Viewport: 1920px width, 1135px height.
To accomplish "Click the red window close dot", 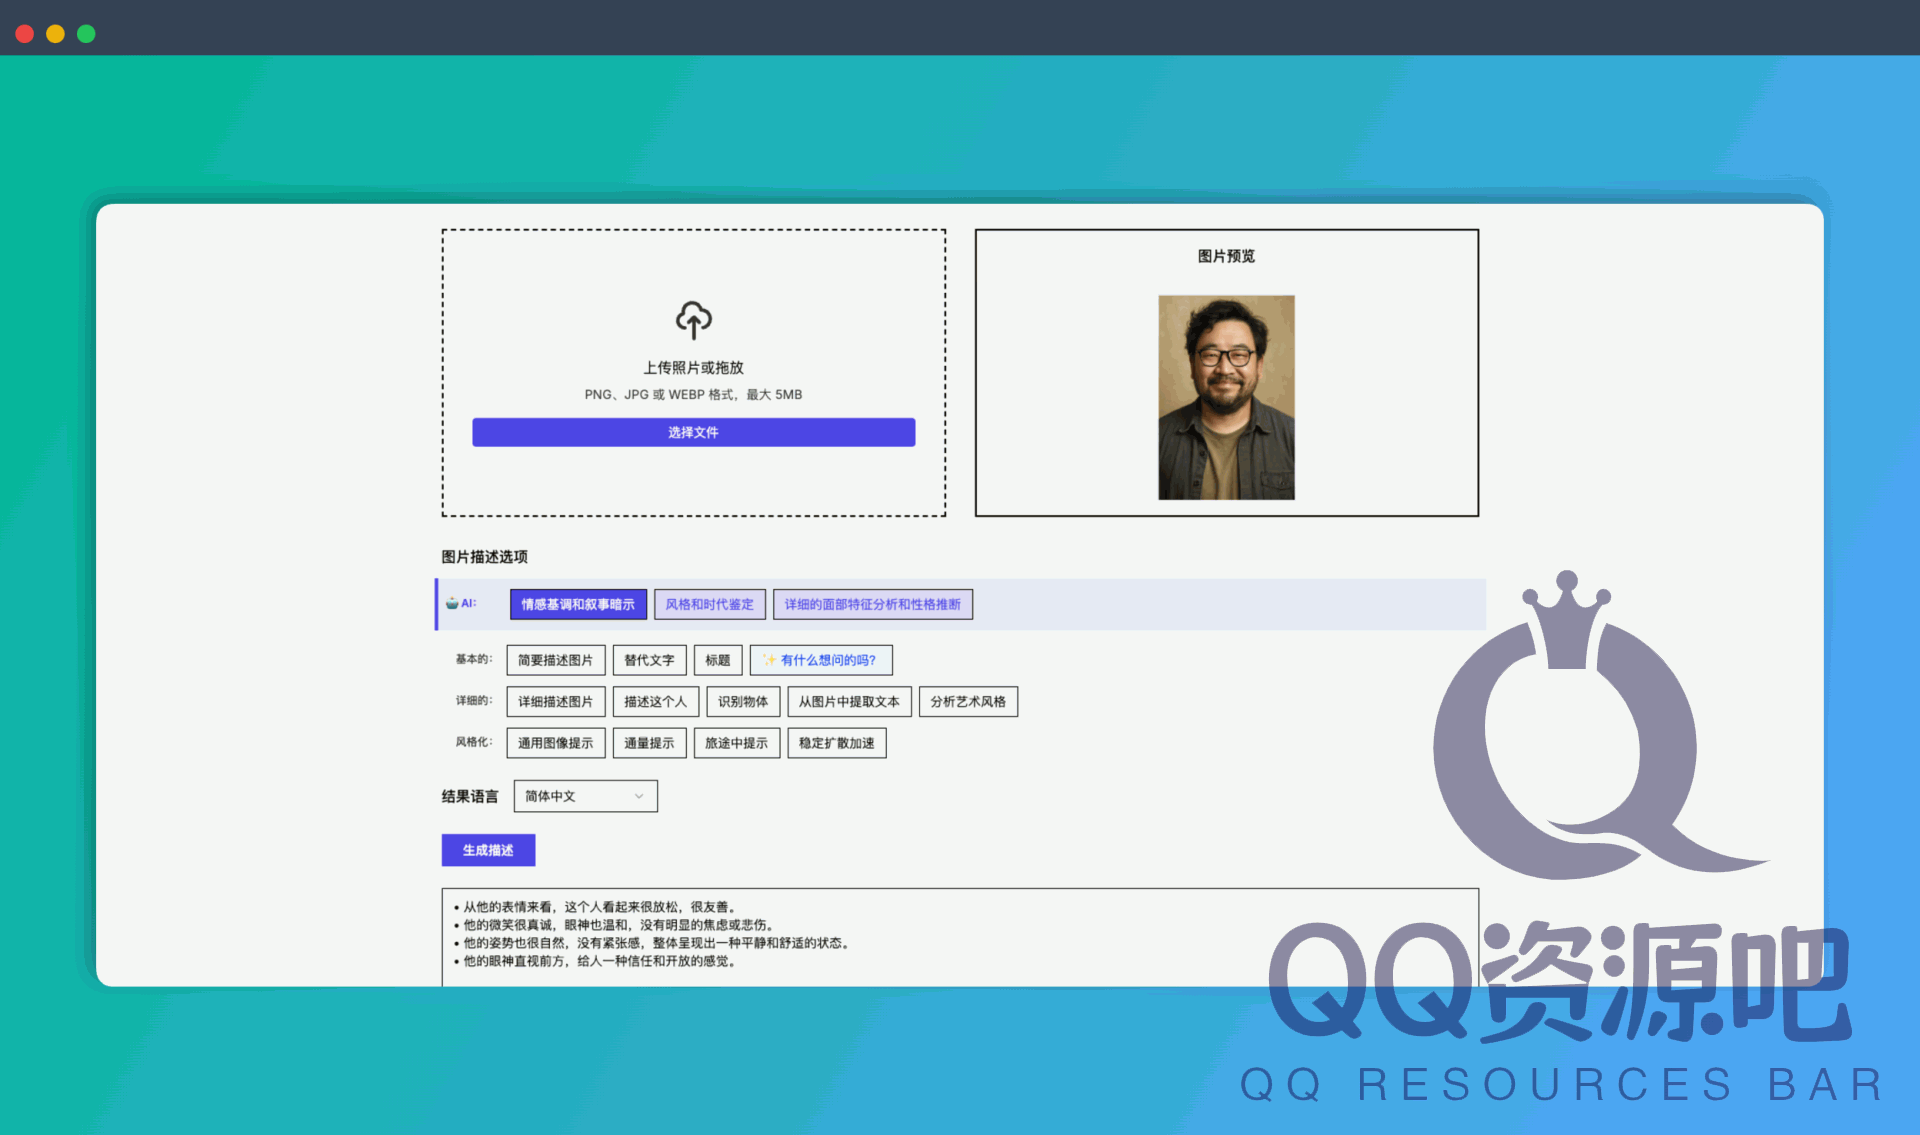I will coord(25,34).
